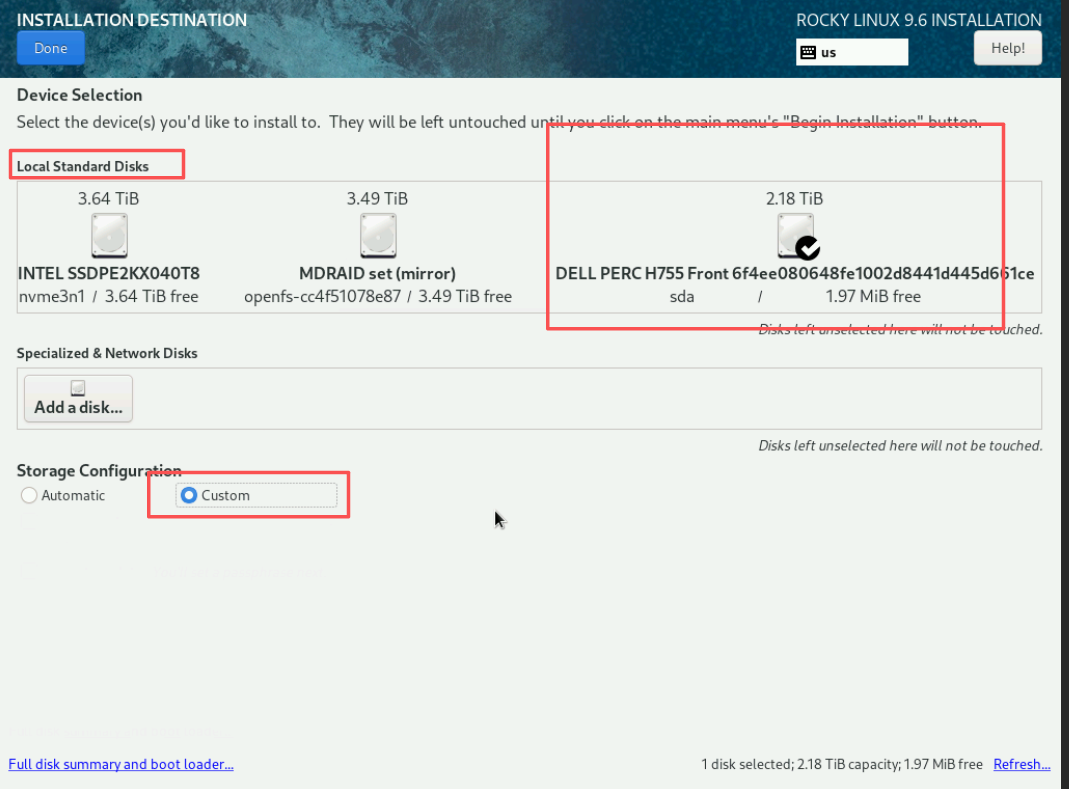
Task: Select Custom storage configuration
Action: tap(189, 495)
